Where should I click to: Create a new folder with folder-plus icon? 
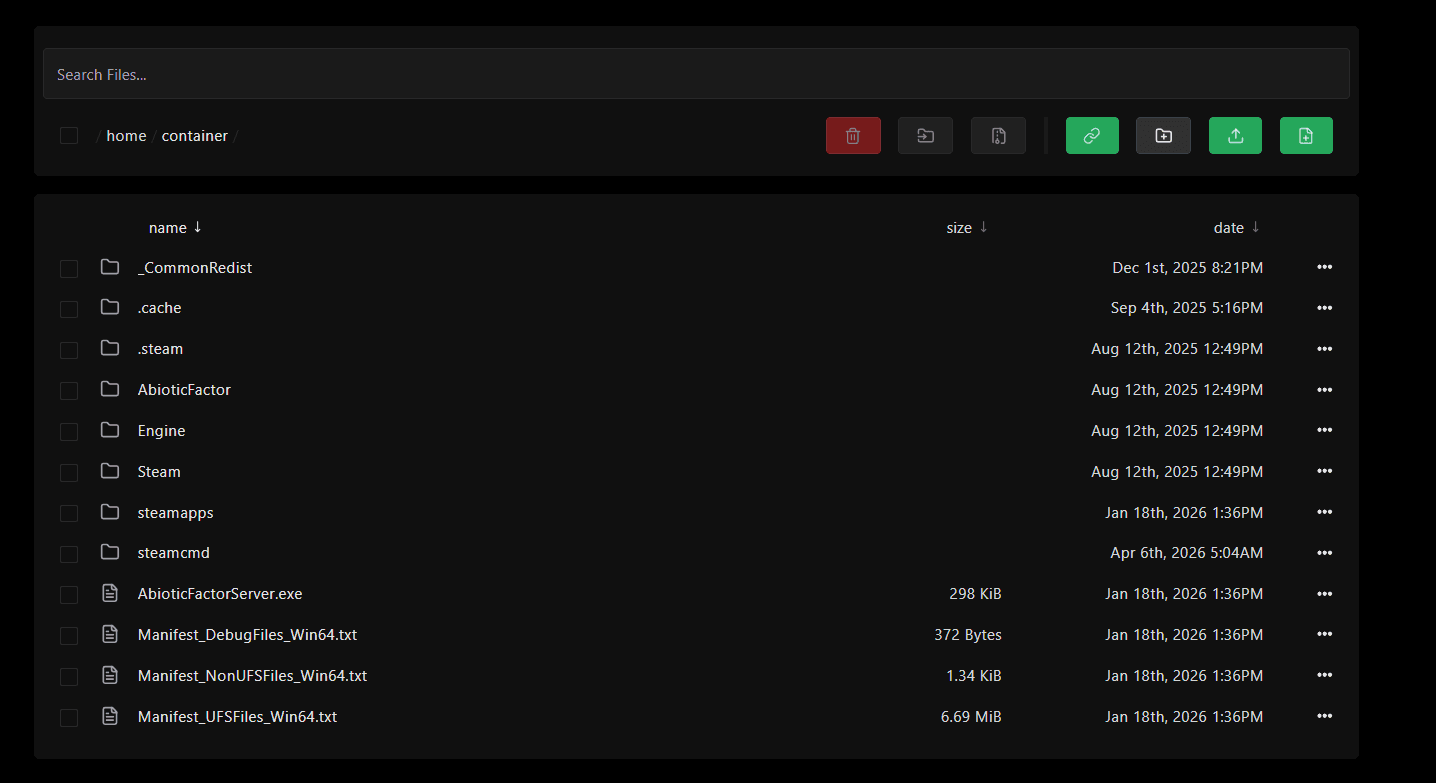(1163, 136)
